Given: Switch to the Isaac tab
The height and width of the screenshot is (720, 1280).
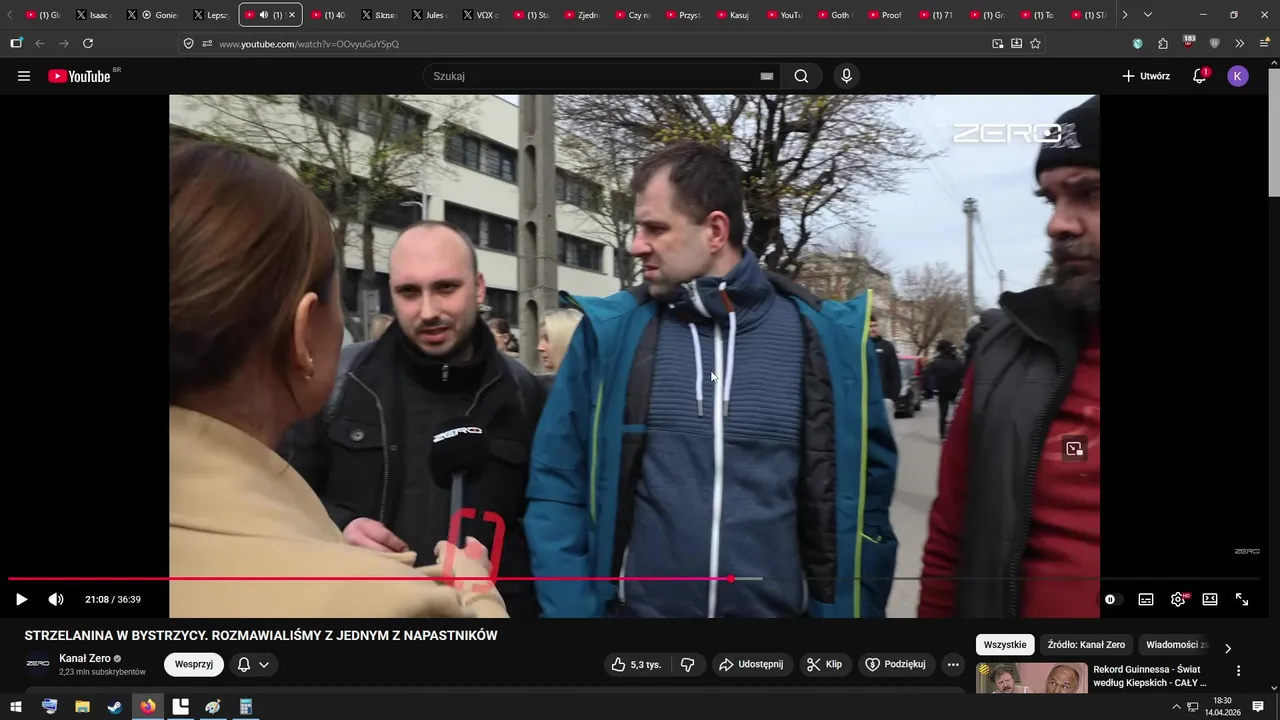Looking at the screenshot, I should (x=94, y=15).
